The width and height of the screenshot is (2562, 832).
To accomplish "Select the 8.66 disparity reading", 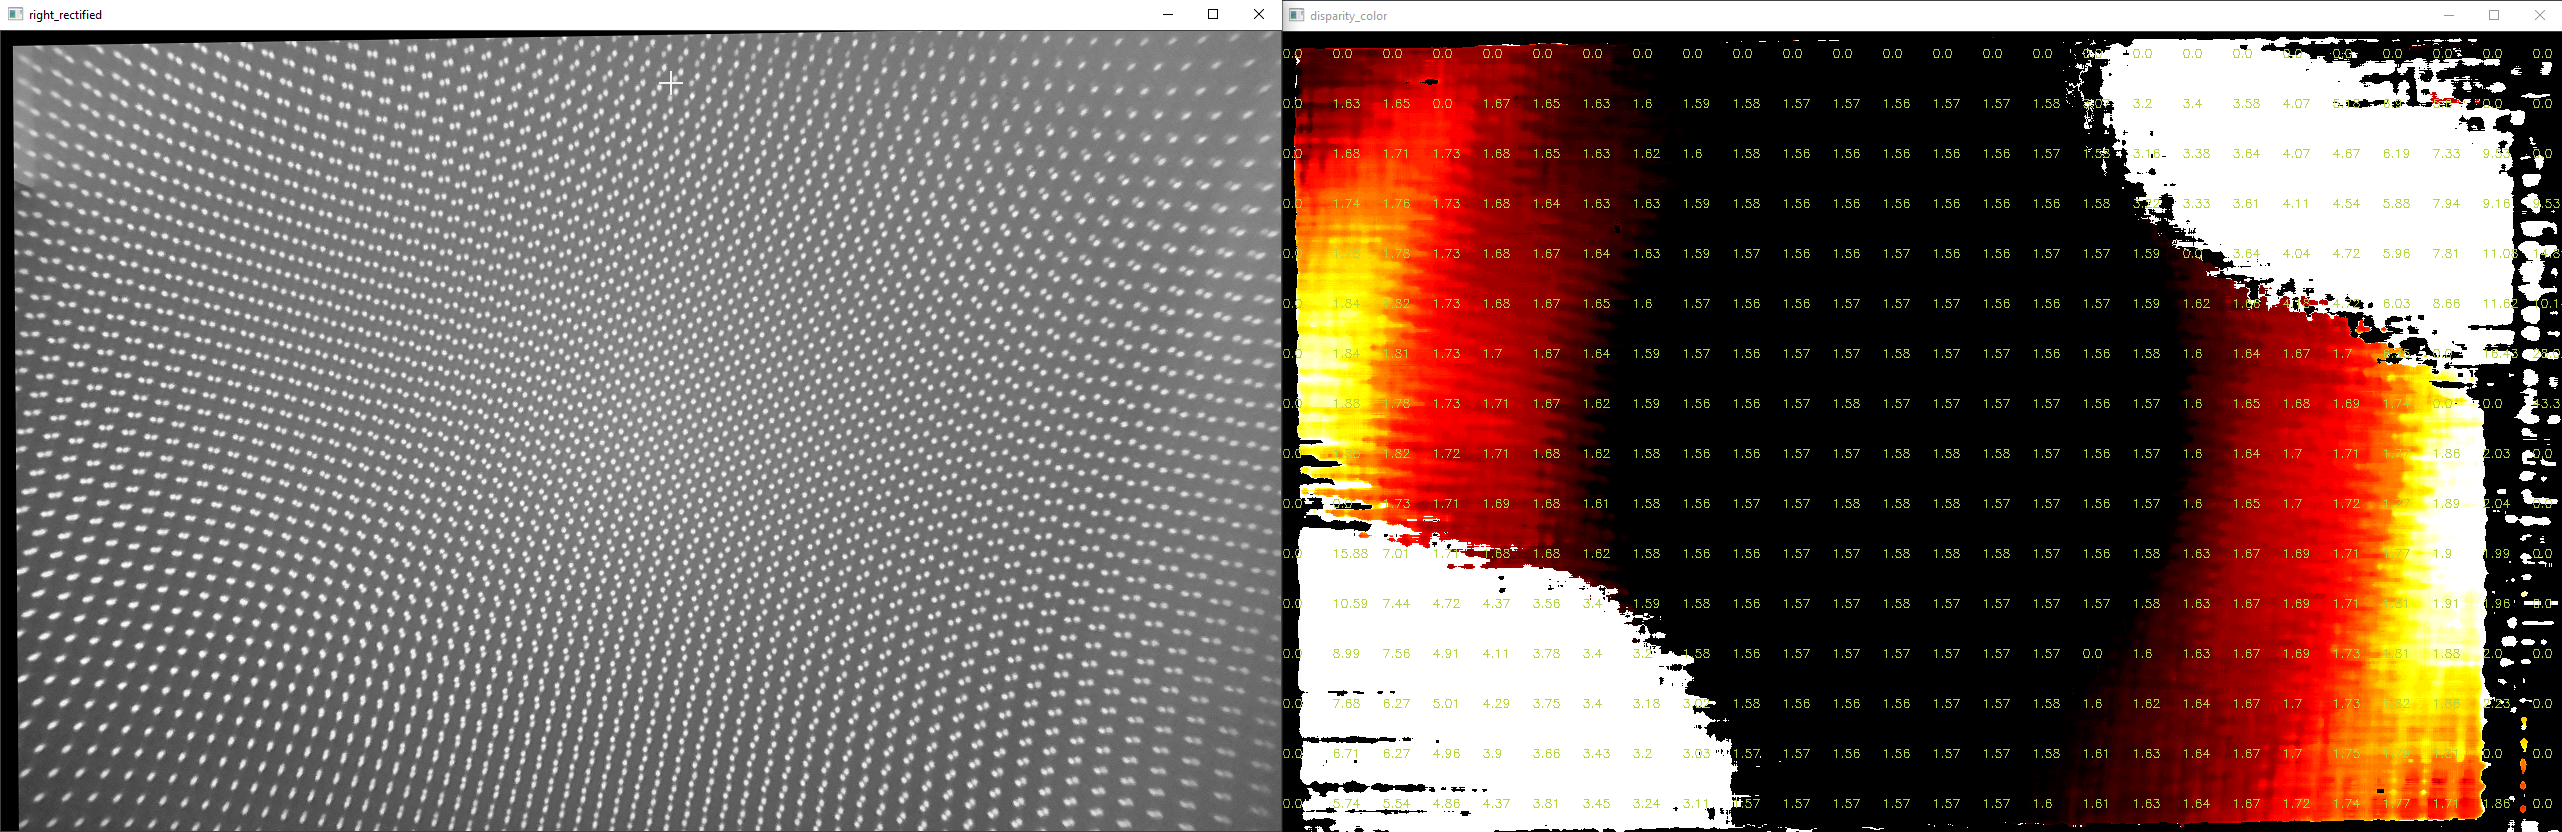I will click(x=2446, y=304).
